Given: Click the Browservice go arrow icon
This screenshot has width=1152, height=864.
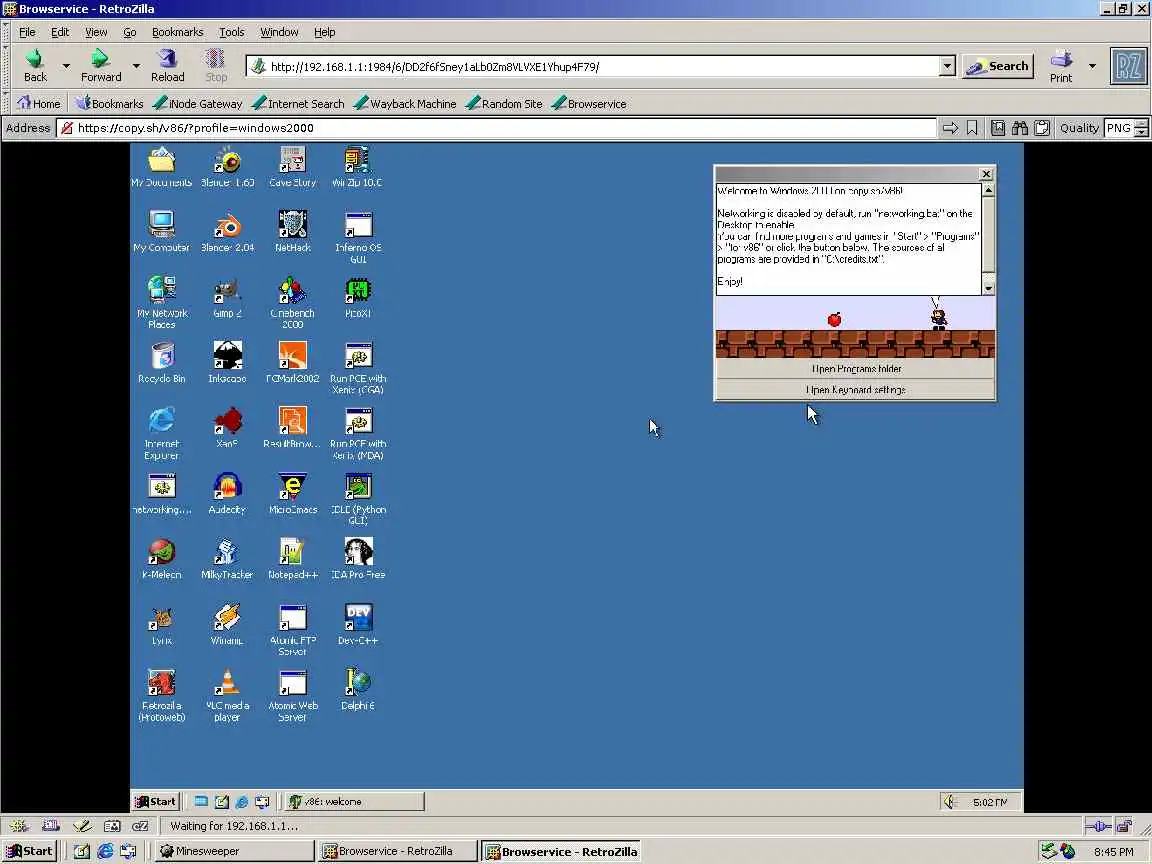Looking at the screenshot, I should (950, 128).
